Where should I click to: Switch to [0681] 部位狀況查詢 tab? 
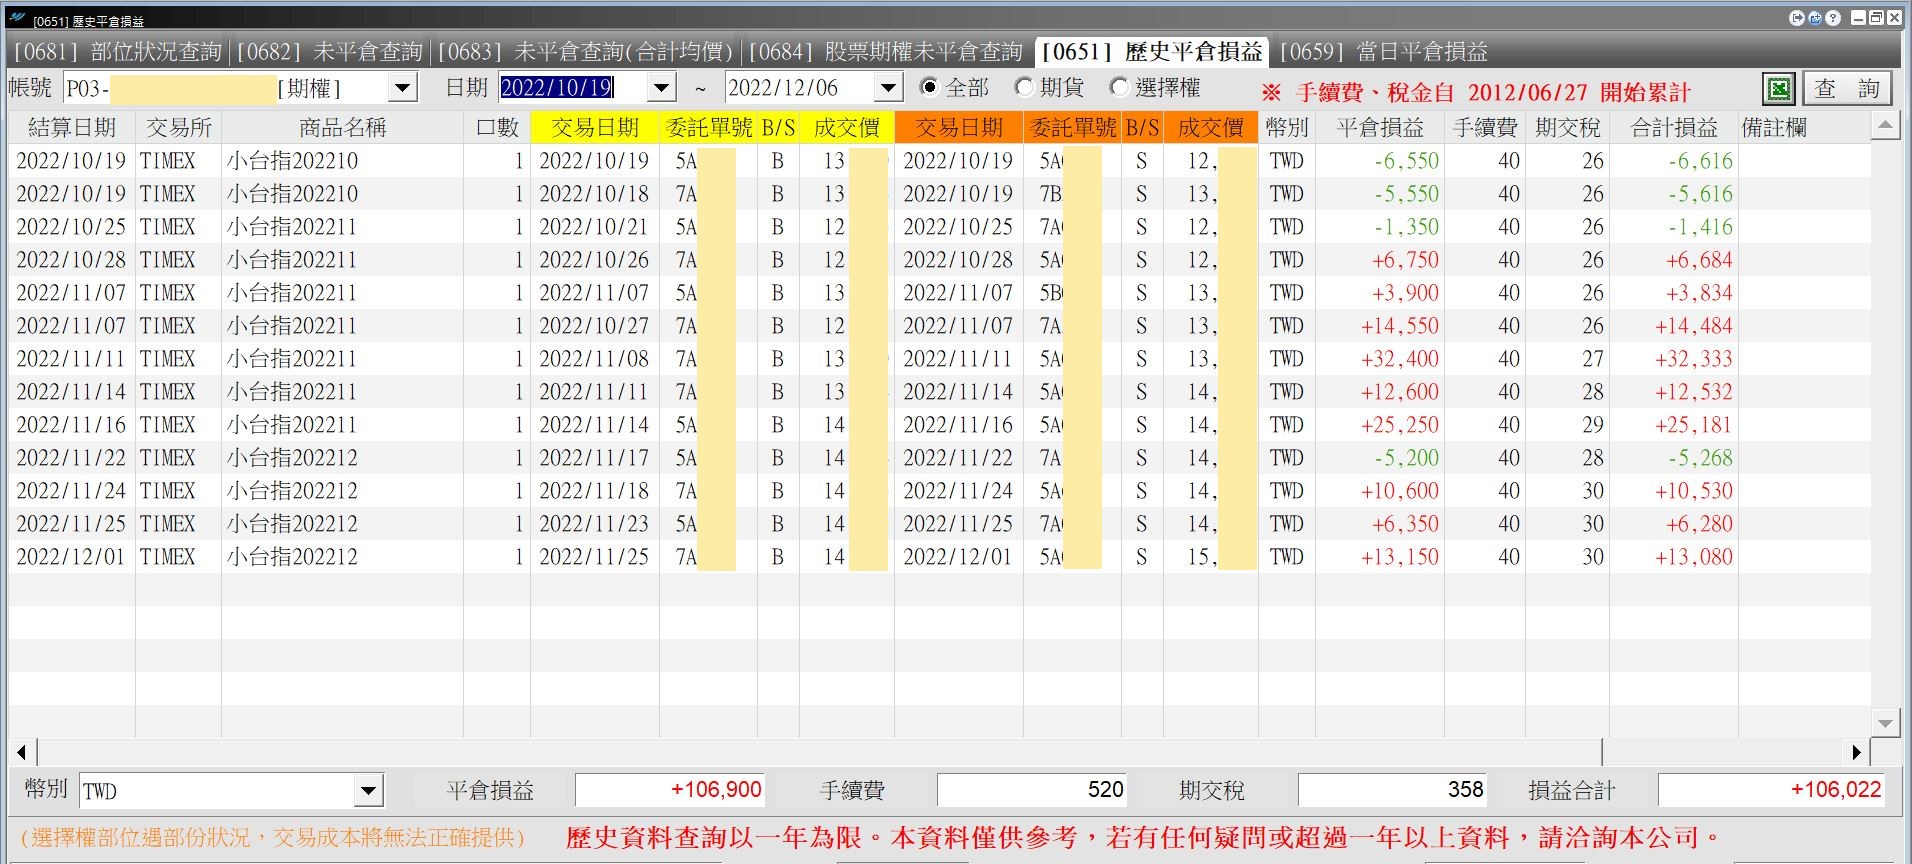pyautogui.click(x=118, y=51)
